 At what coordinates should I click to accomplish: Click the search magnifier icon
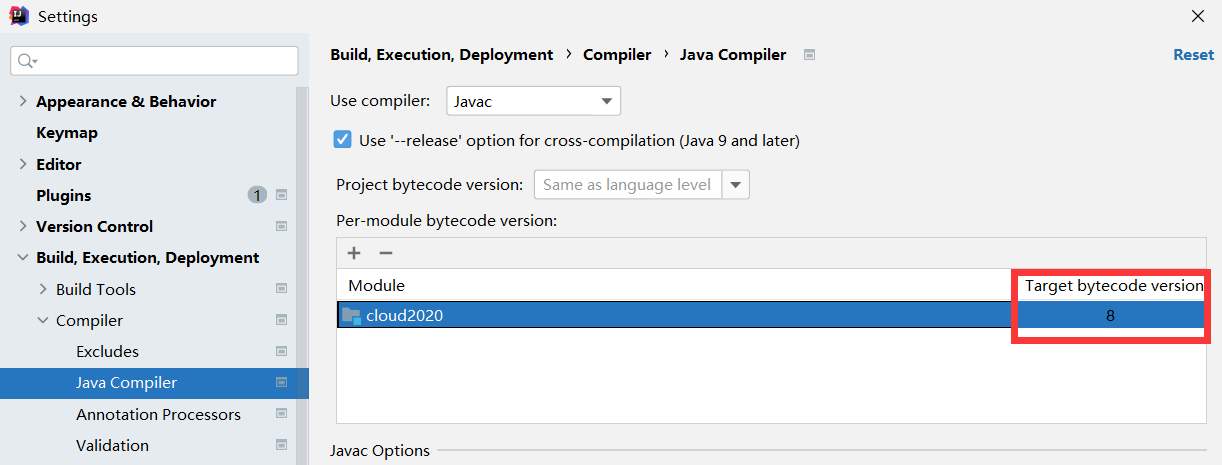[x=27, y=61]
